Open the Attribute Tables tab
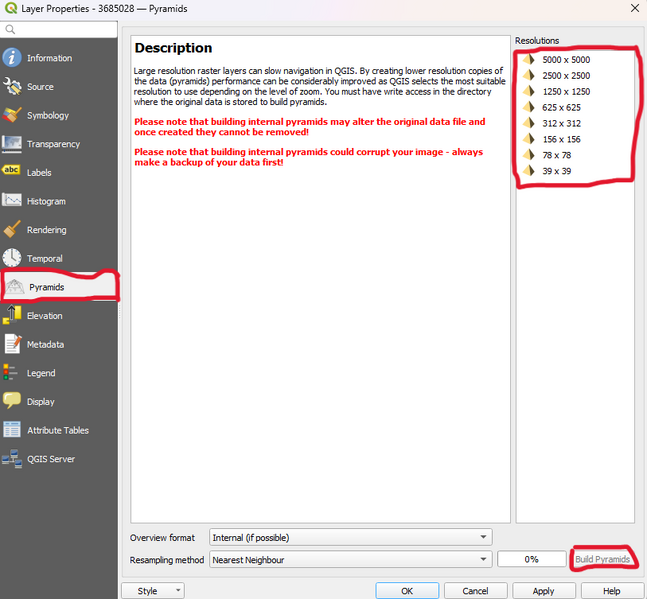Viewport: 647px width, 599px height. coord(59,430)
